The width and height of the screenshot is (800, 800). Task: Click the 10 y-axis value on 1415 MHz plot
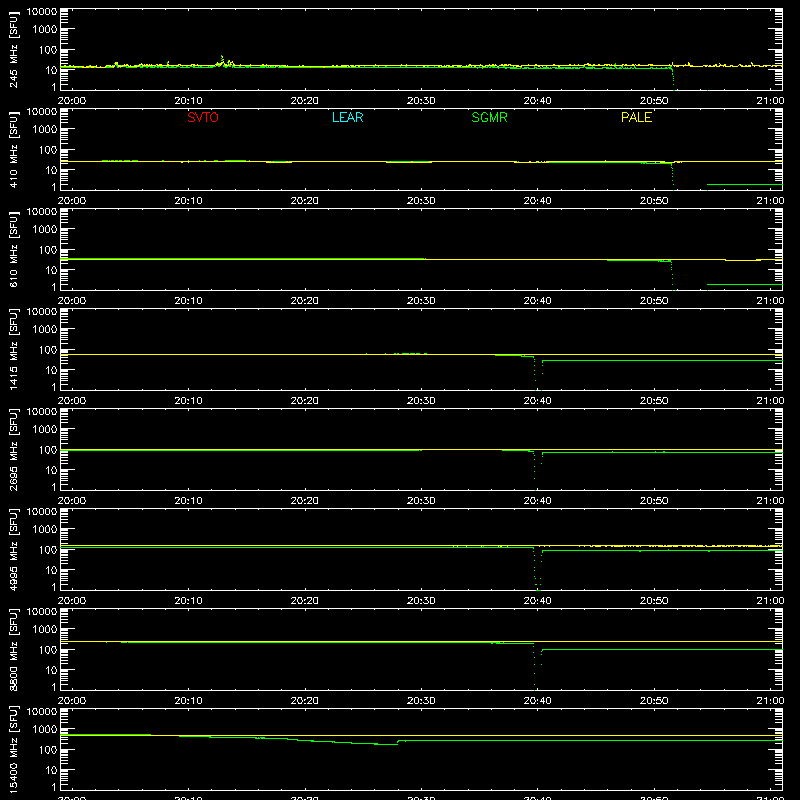point(51,370)
